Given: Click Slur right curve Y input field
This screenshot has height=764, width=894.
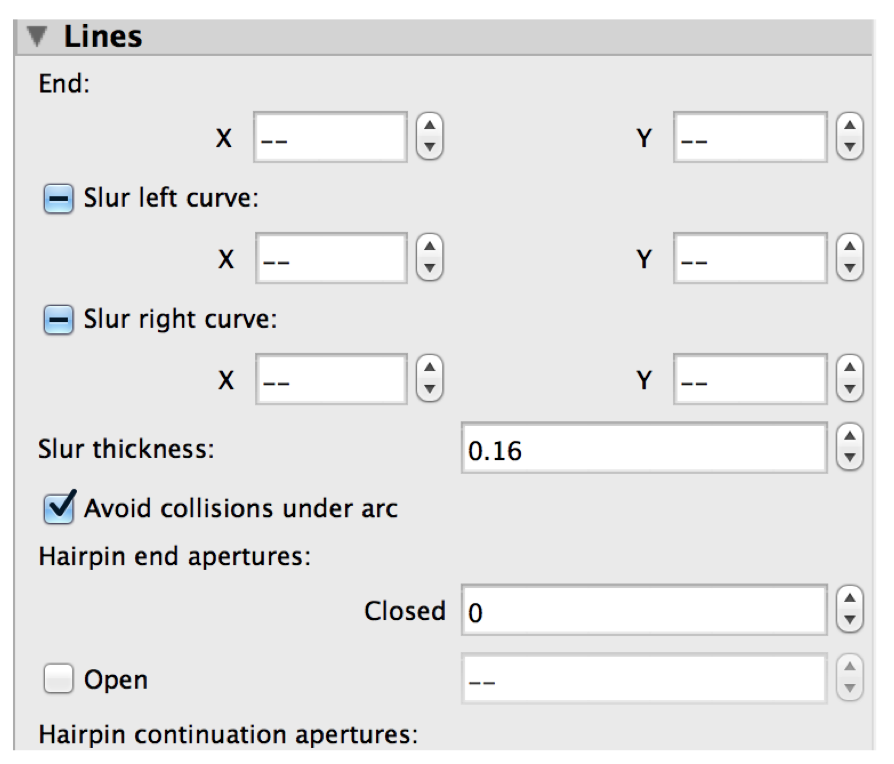Looking at the screenshot, I should click(750, 383).
